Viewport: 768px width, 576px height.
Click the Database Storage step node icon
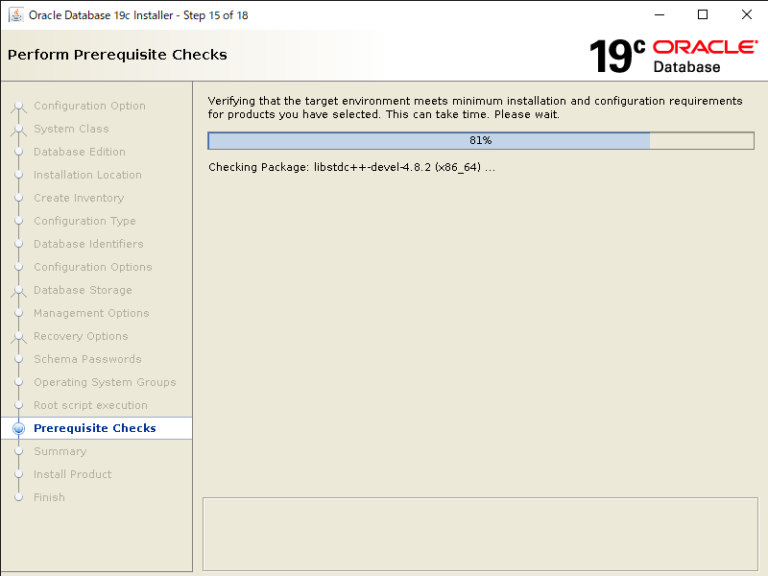[x=18, y=290]
